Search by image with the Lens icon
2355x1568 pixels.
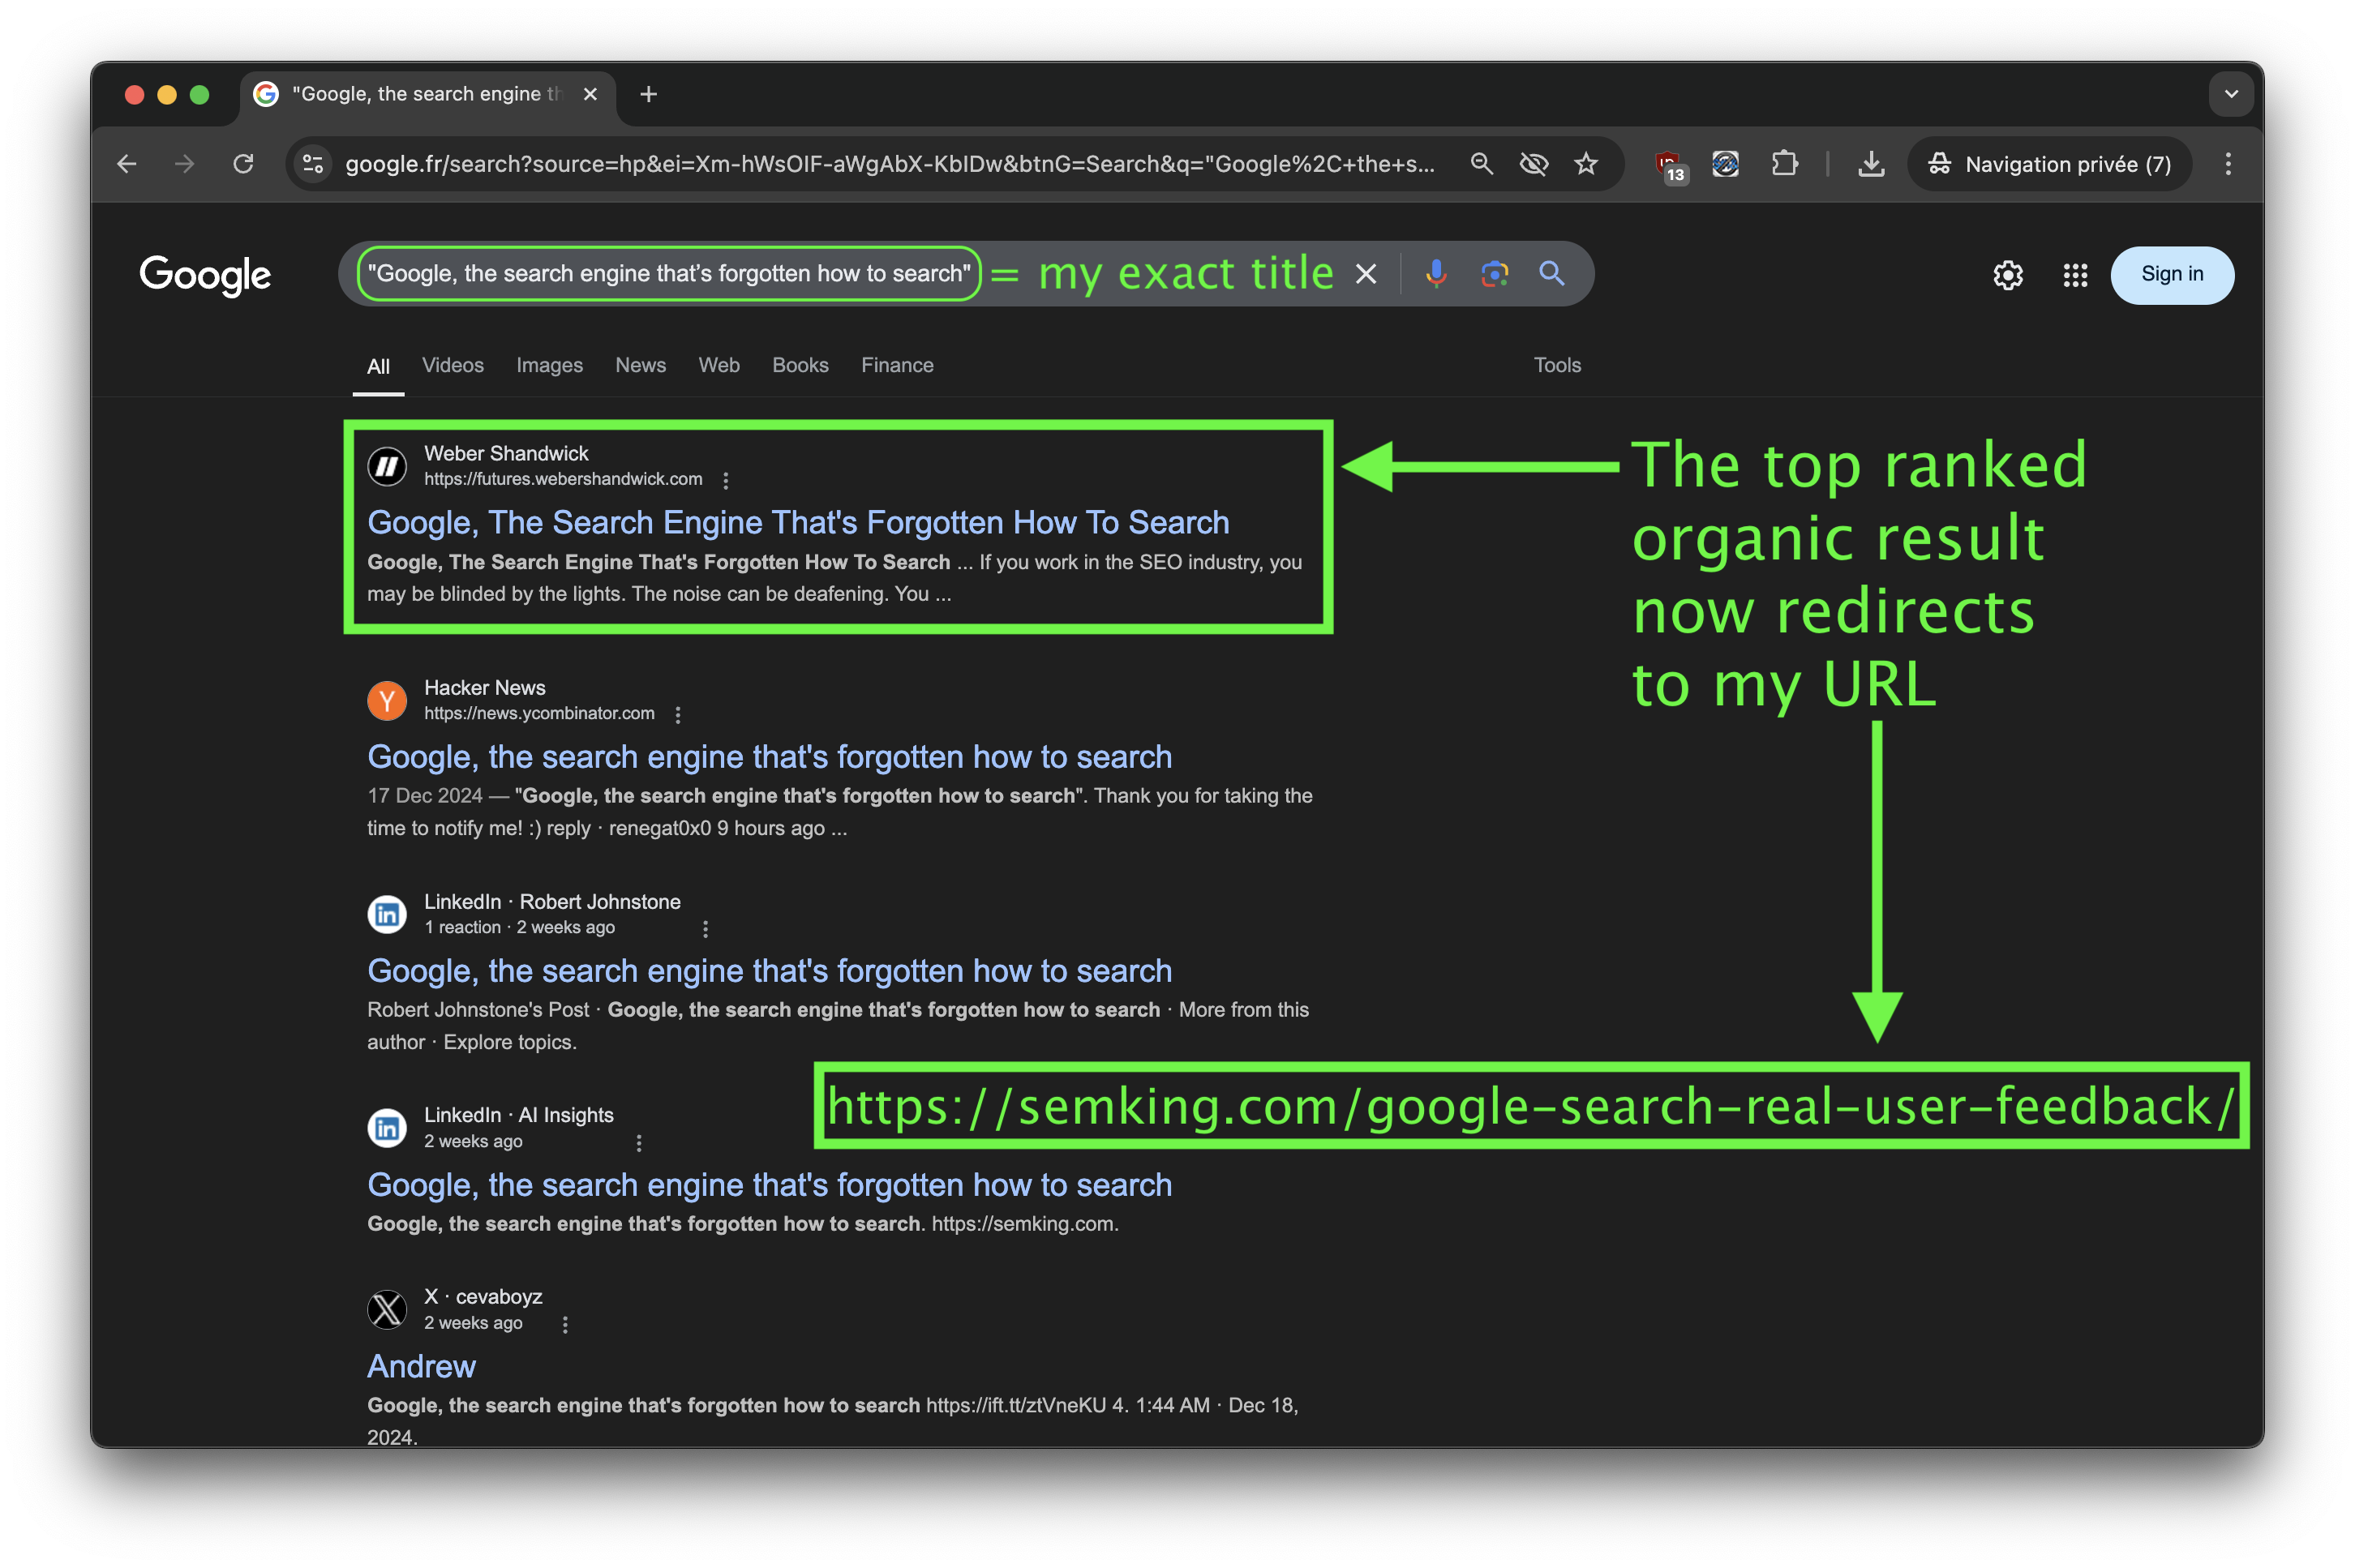tap(1494, 274)
